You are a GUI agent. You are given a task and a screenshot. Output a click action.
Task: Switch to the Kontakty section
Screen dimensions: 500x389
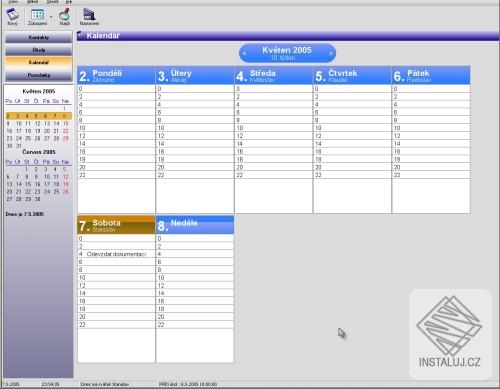click(39, 37)
